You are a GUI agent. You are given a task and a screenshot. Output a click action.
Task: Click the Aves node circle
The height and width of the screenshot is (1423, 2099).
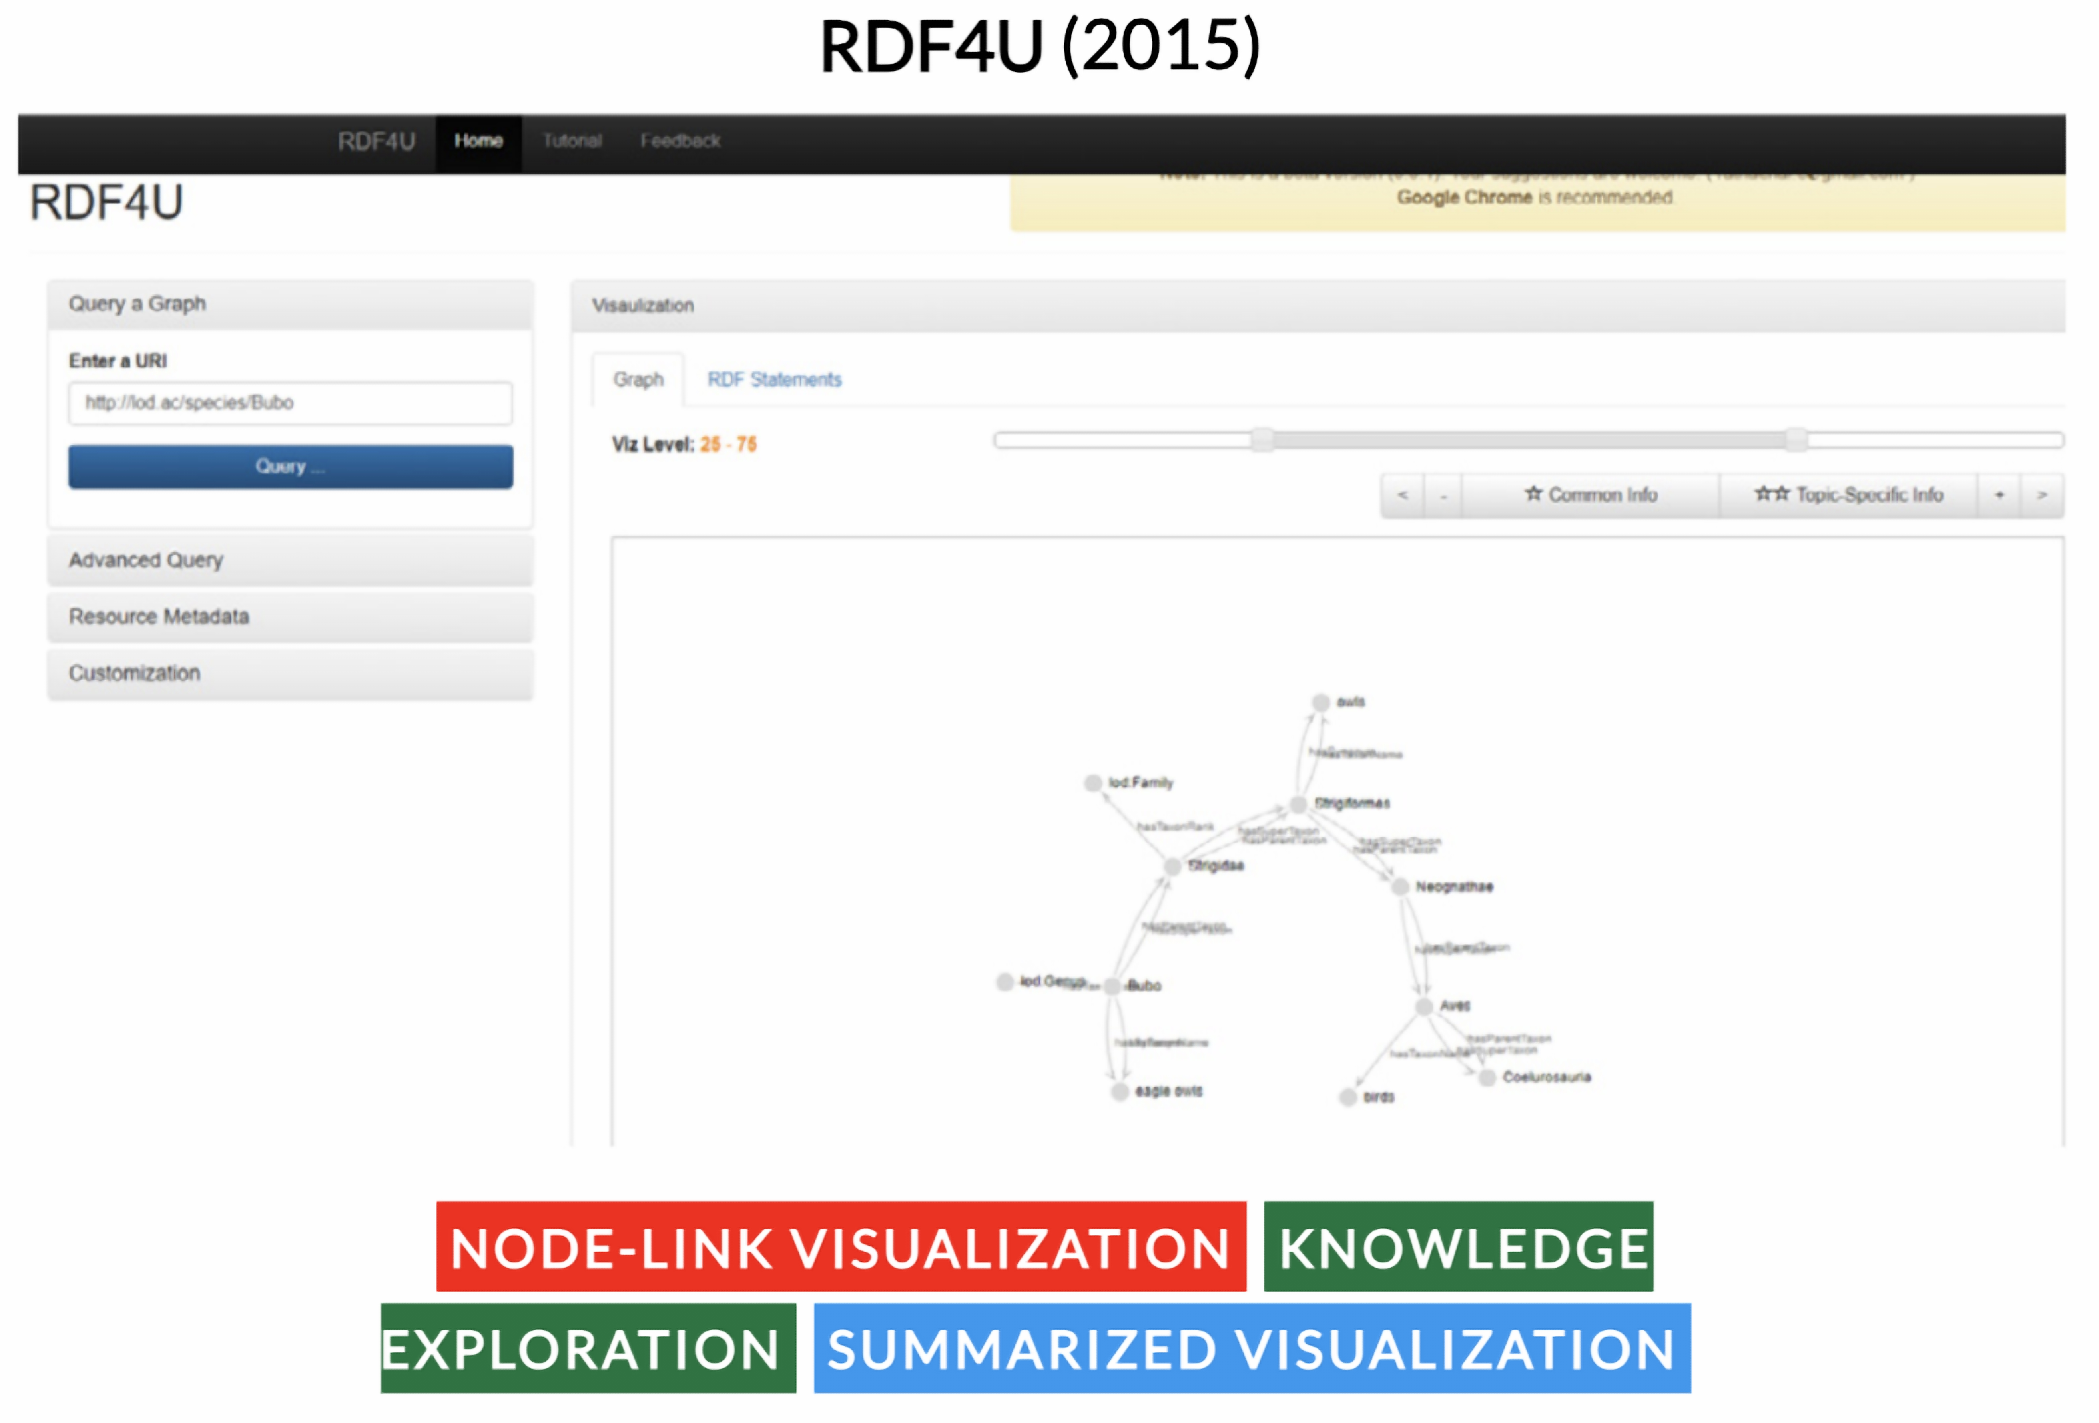(x=1424, y=1007)
